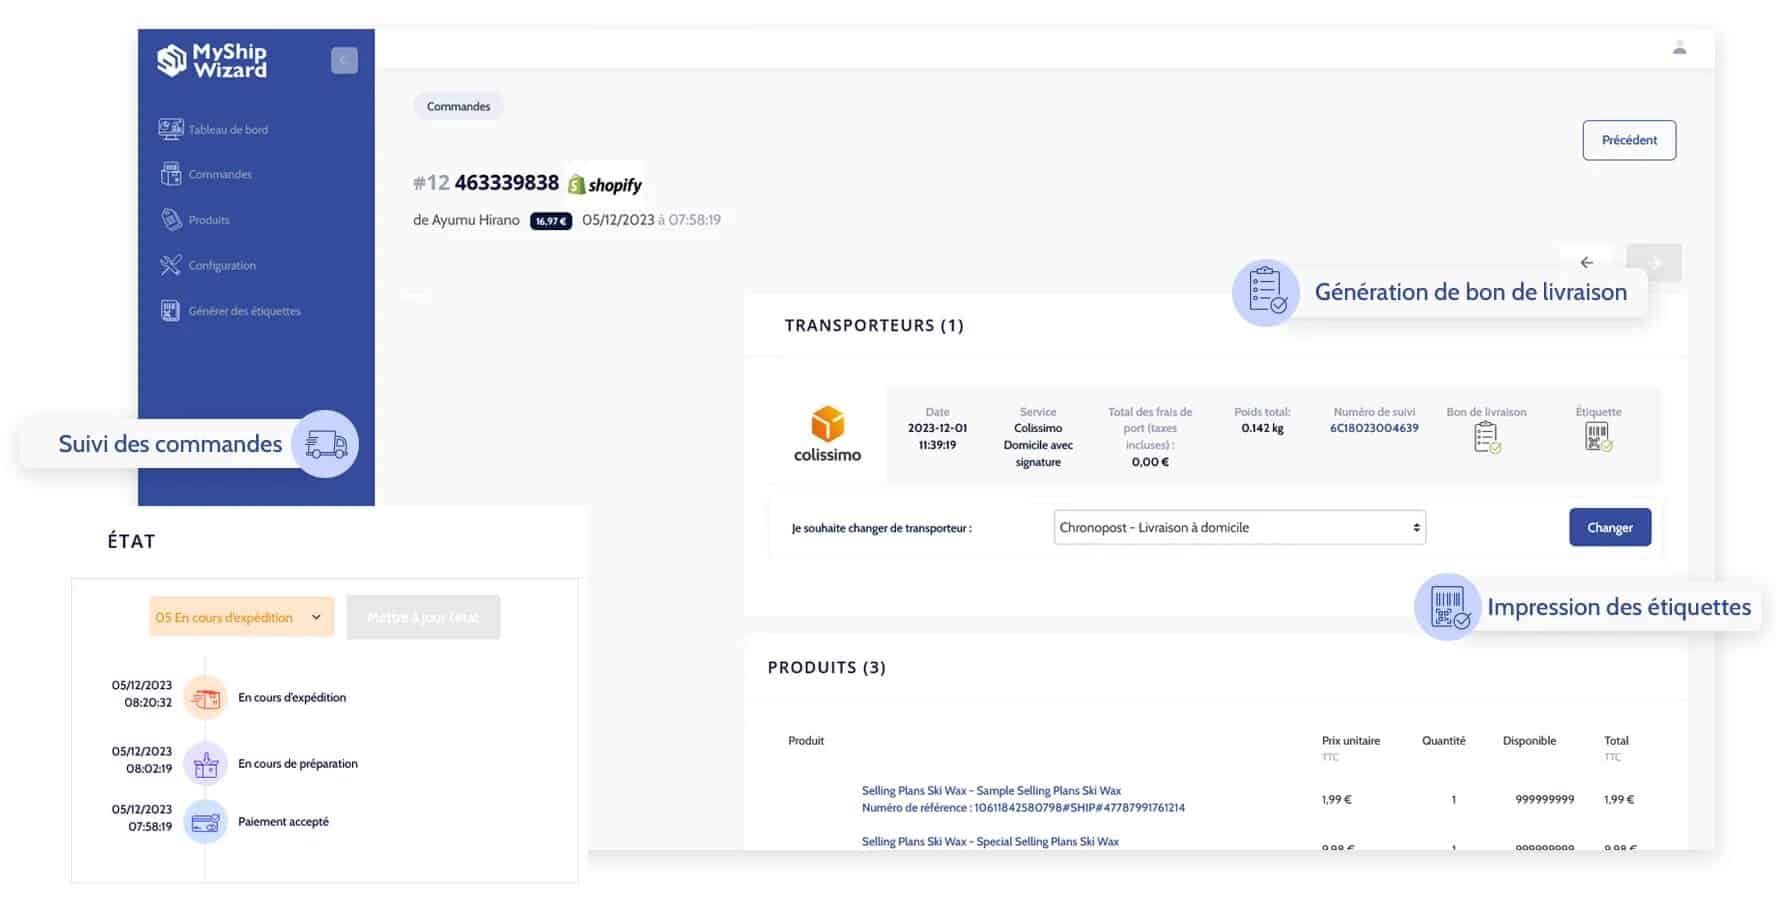Click the Configuration tools icon
Image resolution: width=1776 pixels, height=919 pixels.
[x=170, y=265]
